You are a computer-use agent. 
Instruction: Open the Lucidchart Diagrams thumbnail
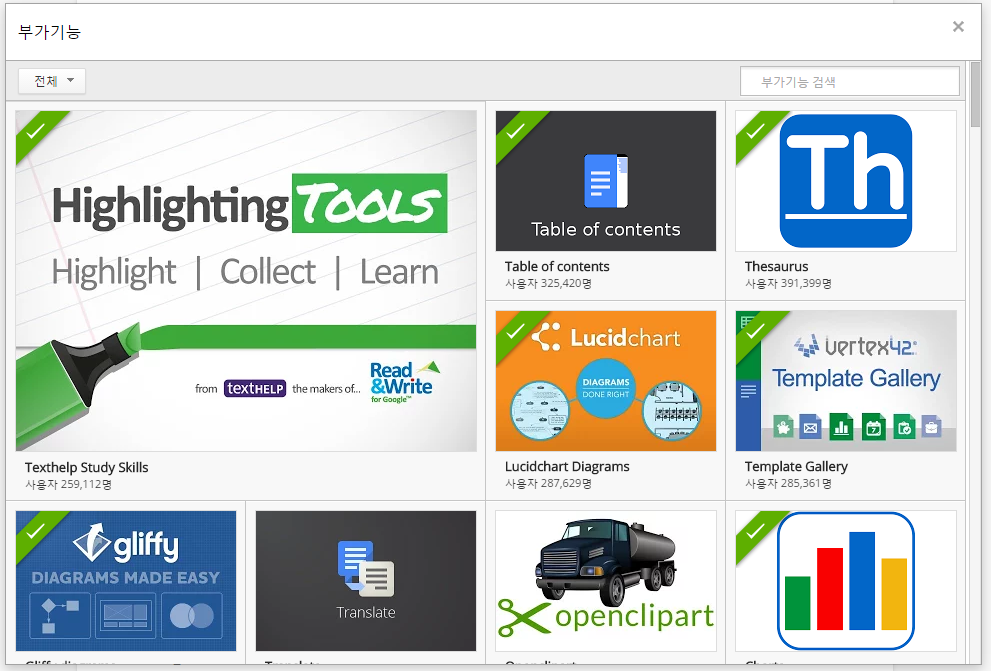click(605, 380)
